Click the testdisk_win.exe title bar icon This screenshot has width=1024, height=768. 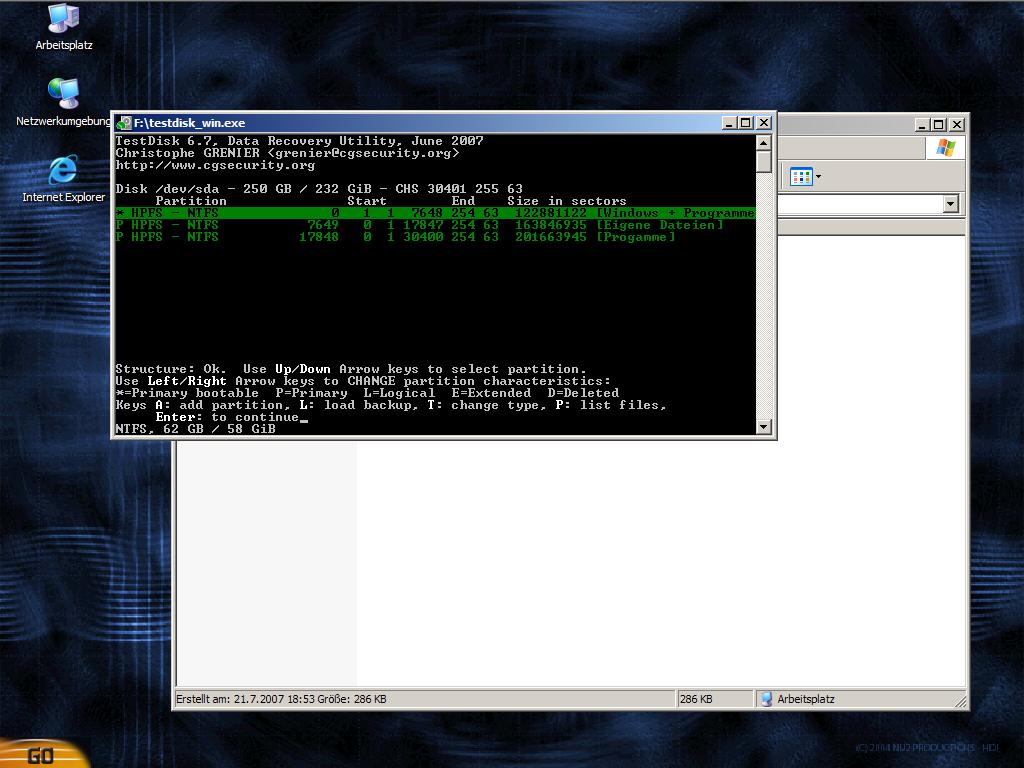click(x=124, y=123)
